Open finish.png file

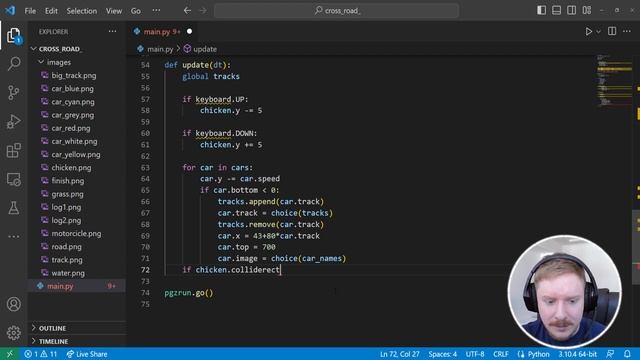click(67, 181)
